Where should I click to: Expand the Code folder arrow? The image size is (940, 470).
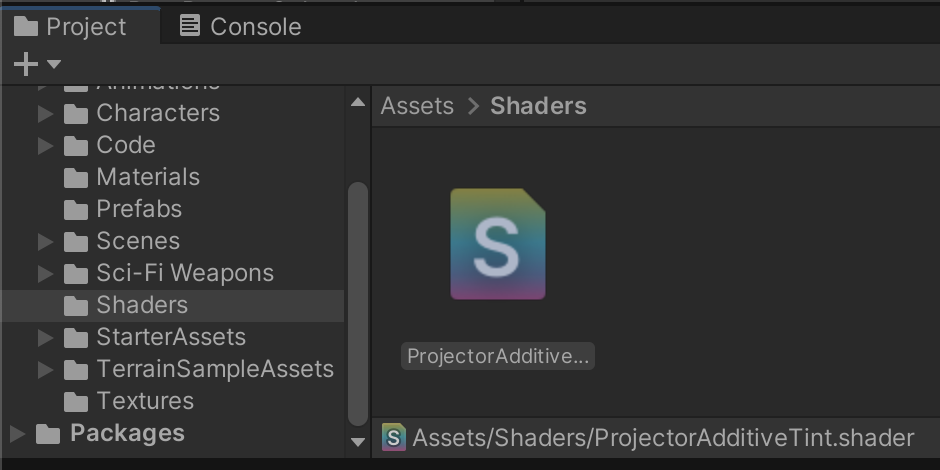[x=45, y=146]
